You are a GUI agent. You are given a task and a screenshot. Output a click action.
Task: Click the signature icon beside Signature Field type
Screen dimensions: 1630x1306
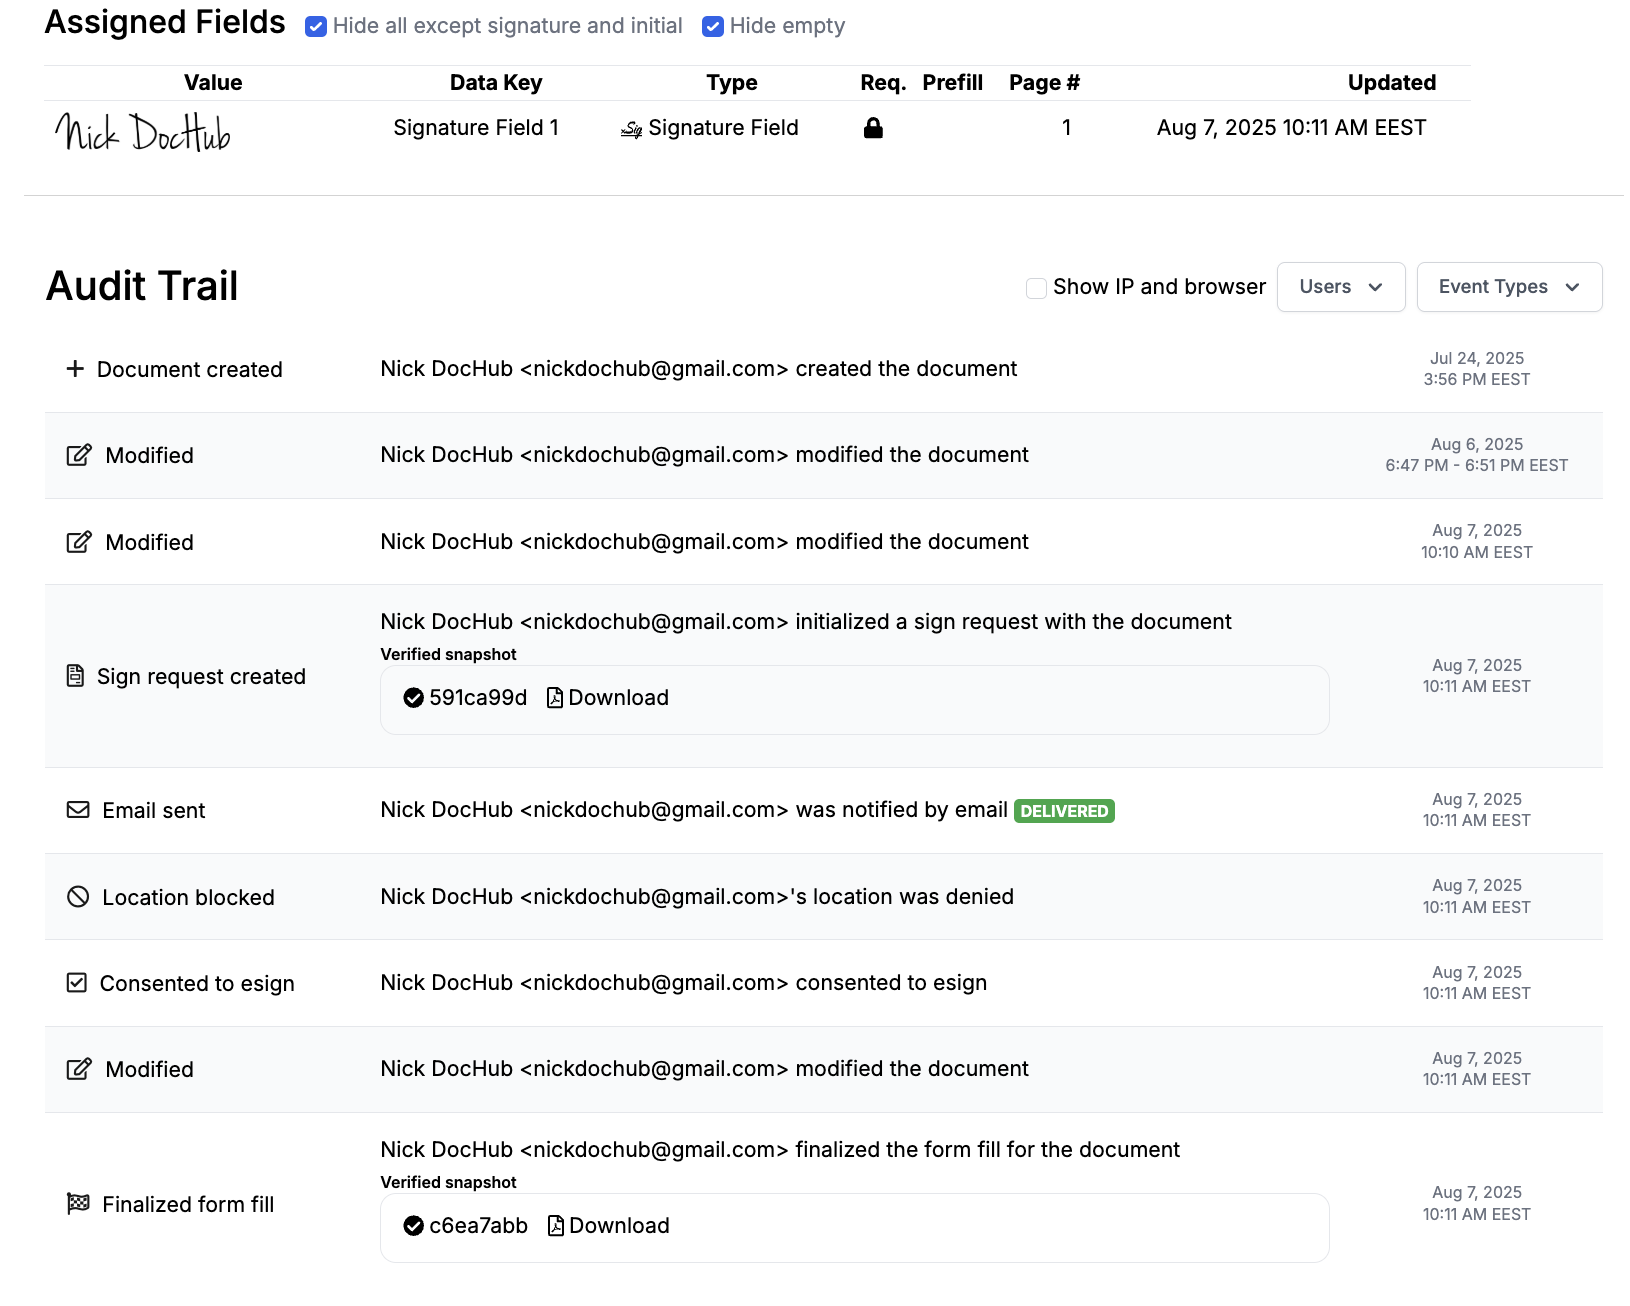pos(631,129)
